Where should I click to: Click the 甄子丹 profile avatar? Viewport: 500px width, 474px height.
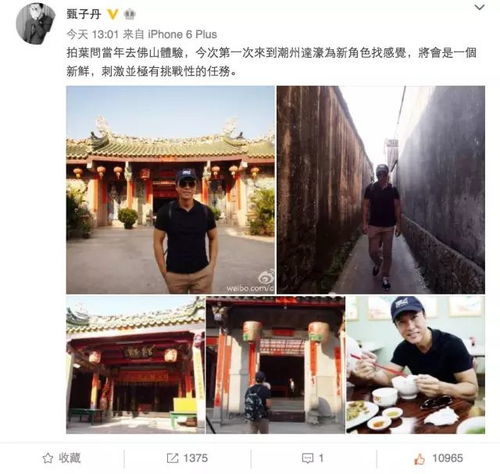pyautogui.click(x=36, y=23)
